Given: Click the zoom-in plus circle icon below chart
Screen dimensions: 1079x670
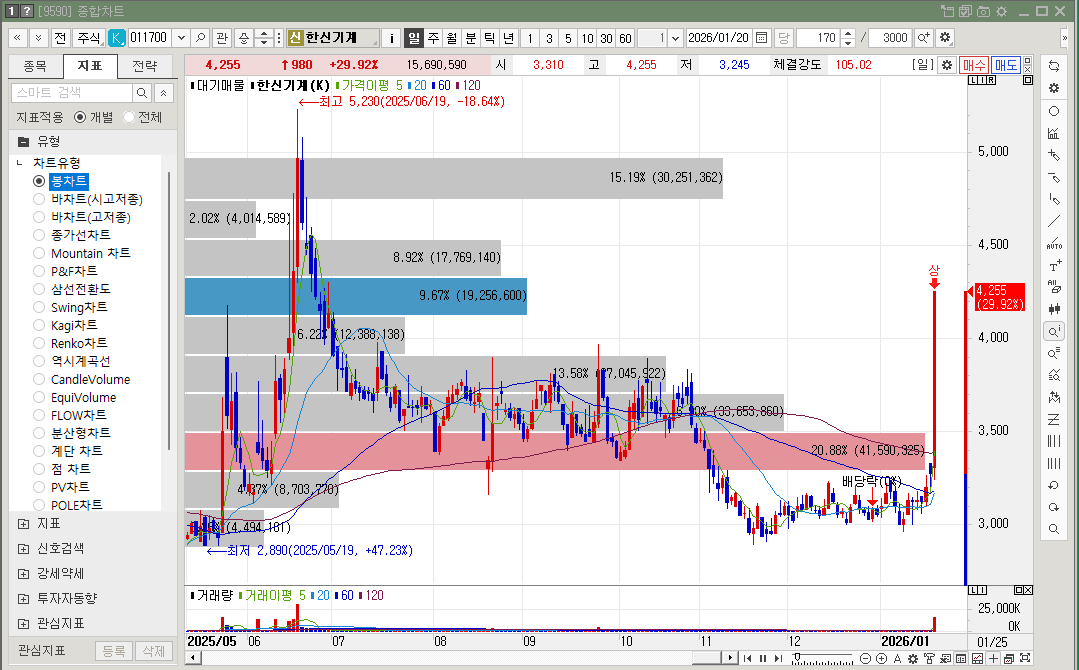Looking at the screenshot, I should tap(882, 658).
